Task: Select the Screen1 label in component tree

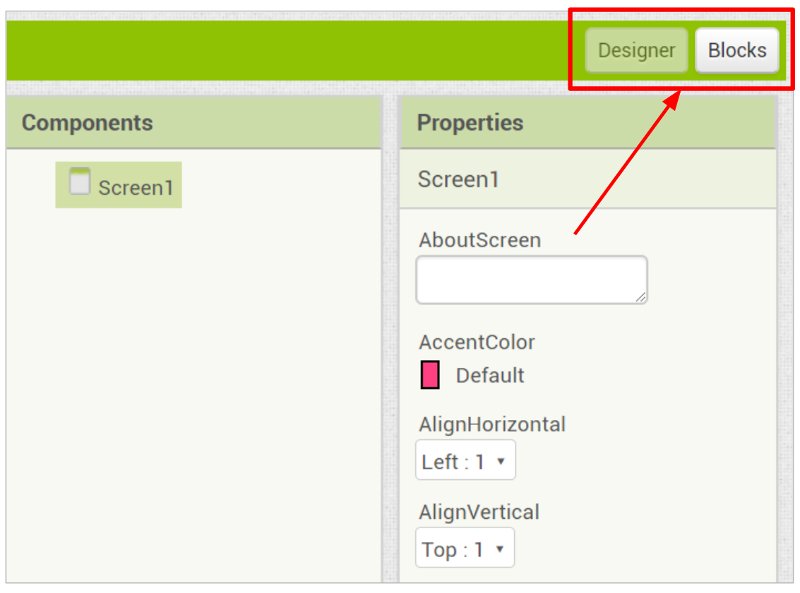Action: pyautogui.click(x=136, y=188)
